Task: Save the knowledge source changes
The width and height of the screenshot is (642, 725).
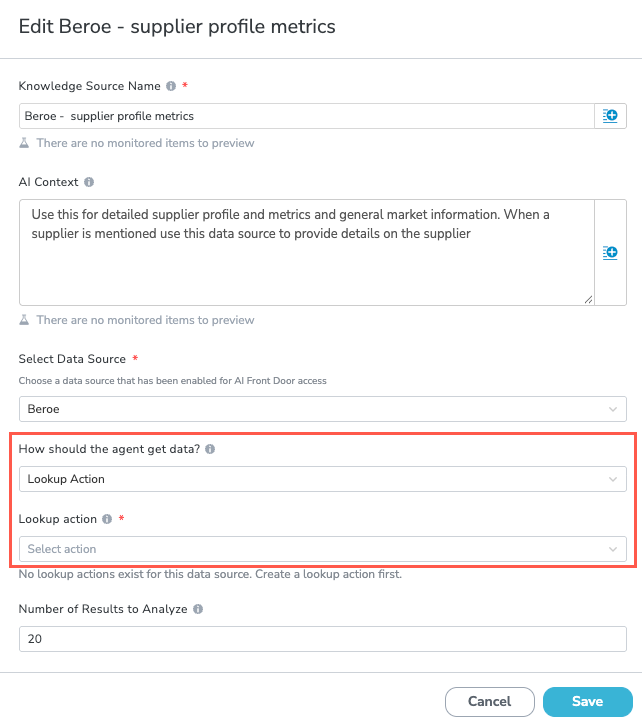Action: [x=587, y=701]
